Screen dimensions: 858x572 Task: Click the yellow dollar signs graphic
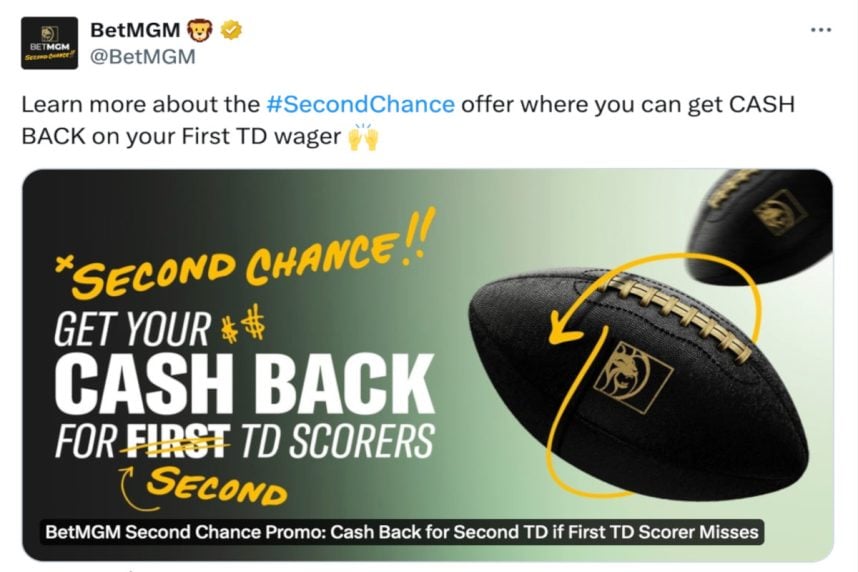(243, 325)
